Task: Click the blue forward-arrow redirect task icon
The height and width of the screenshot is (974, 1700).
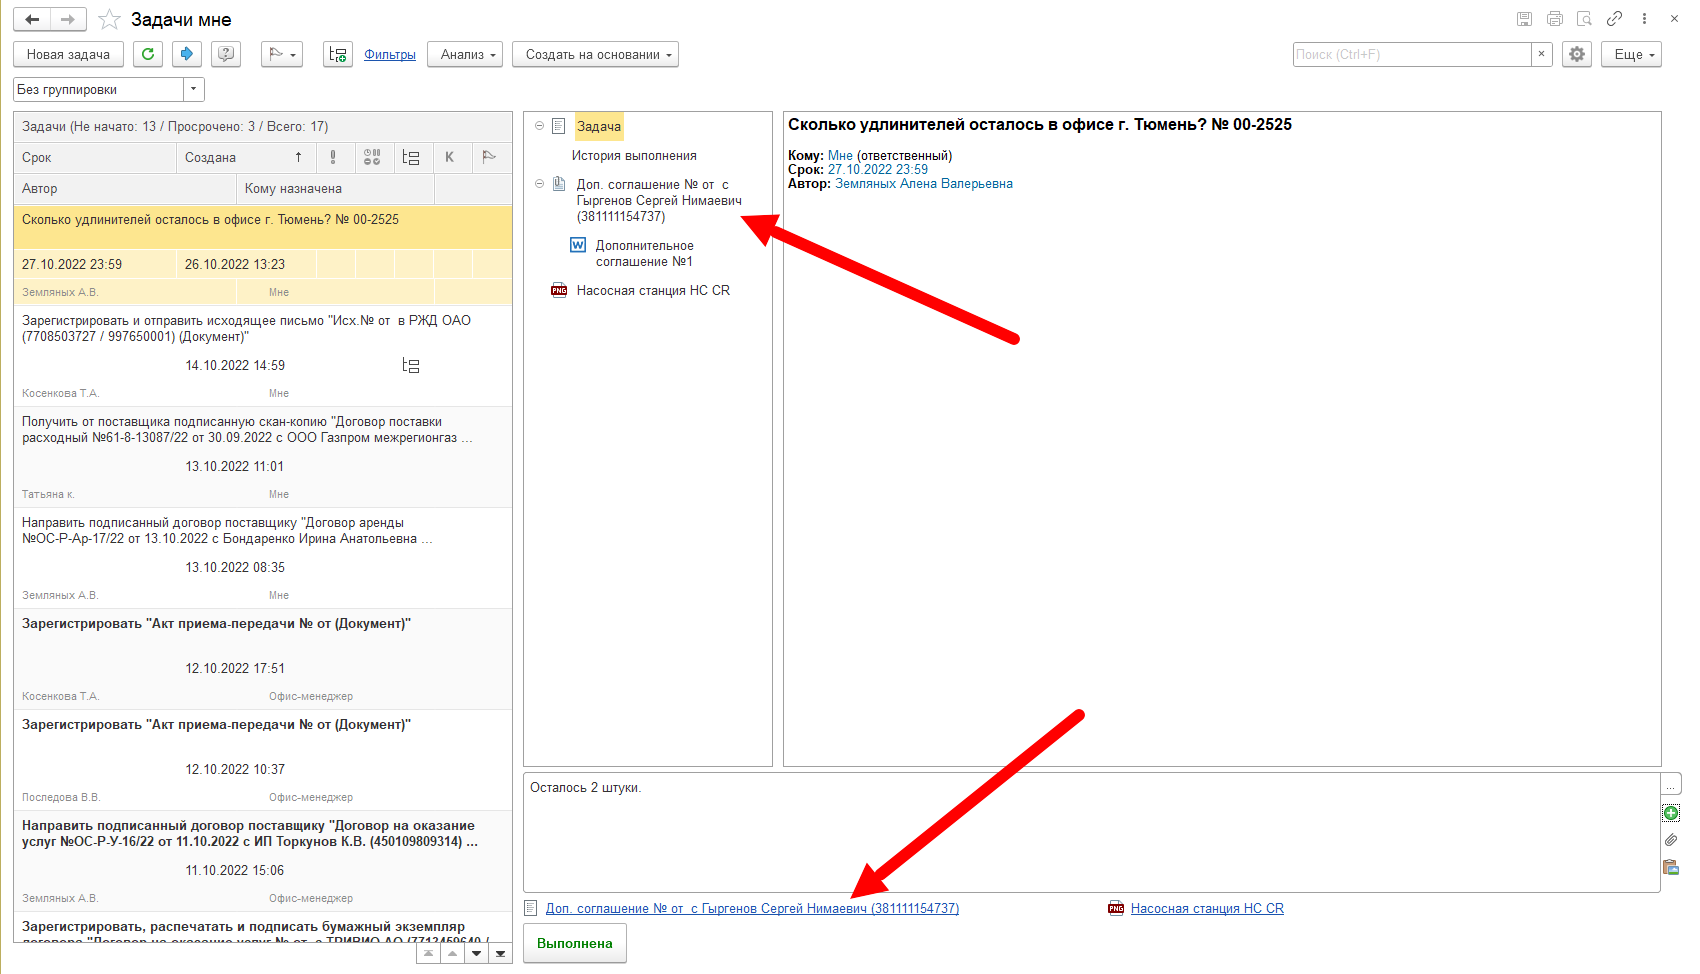Action: [x=187, y=54]
